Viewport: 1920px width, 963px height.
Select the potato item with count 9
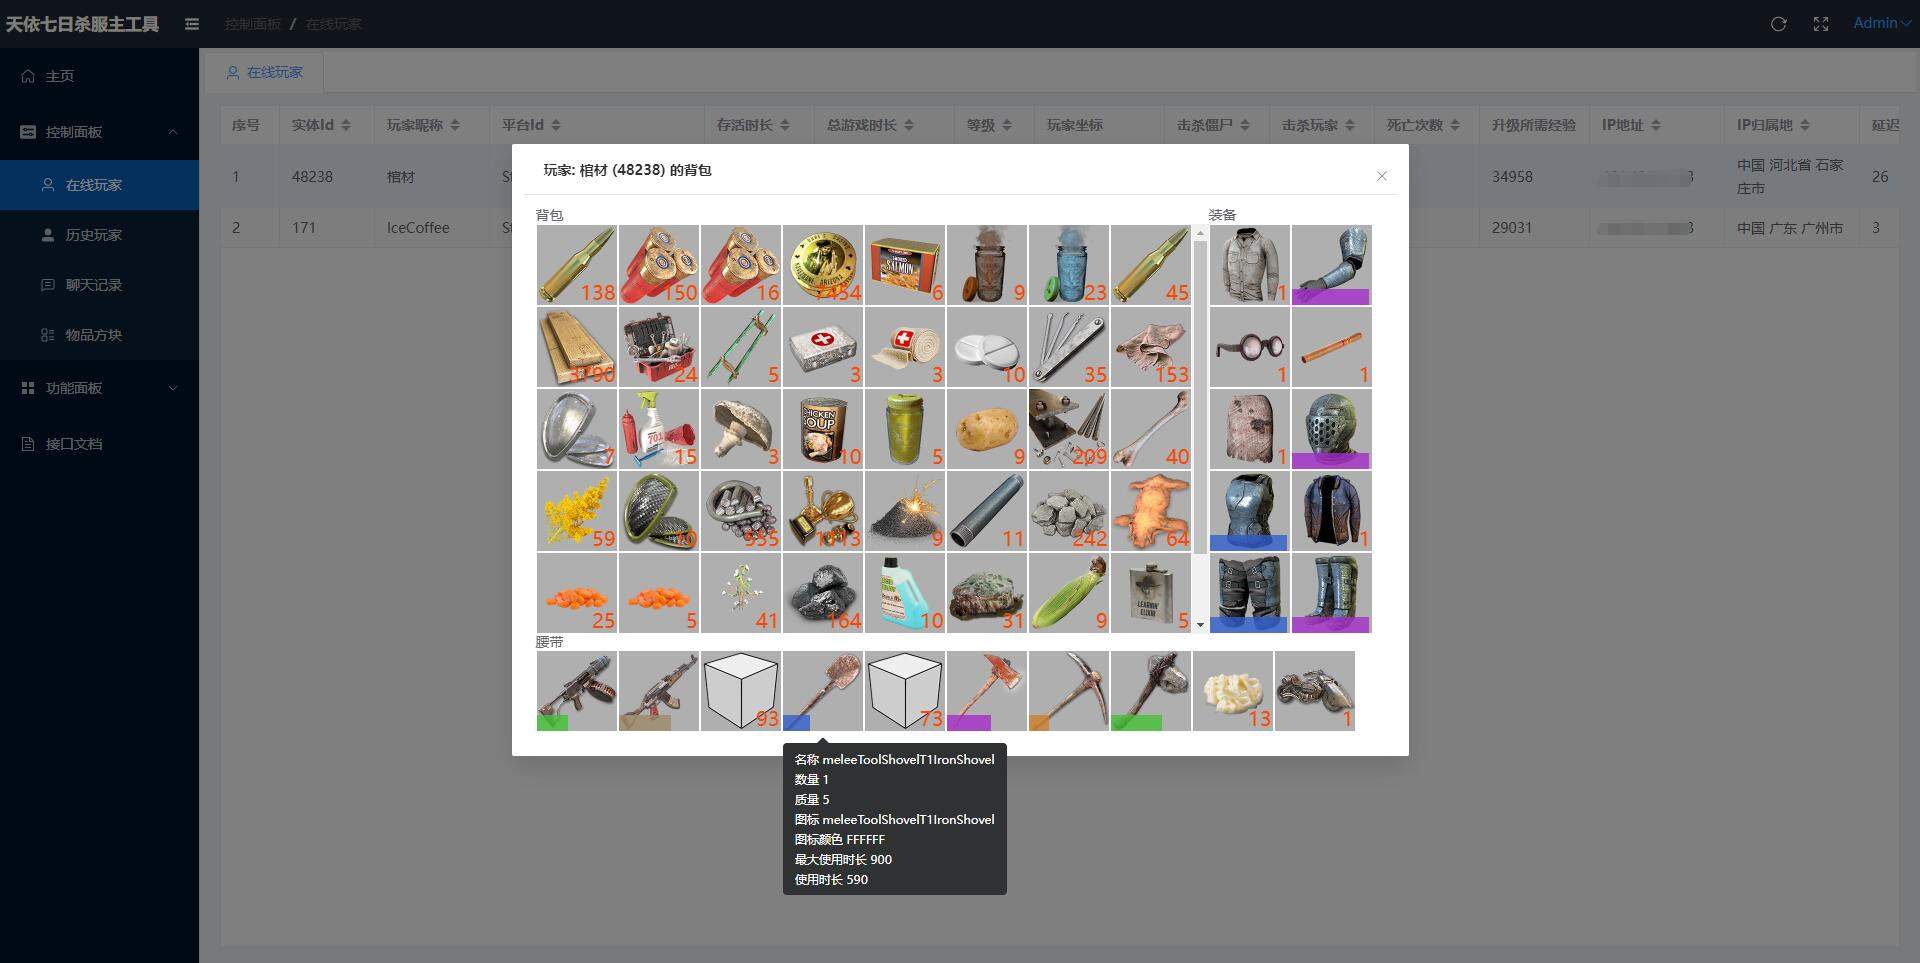click(987, 429)
